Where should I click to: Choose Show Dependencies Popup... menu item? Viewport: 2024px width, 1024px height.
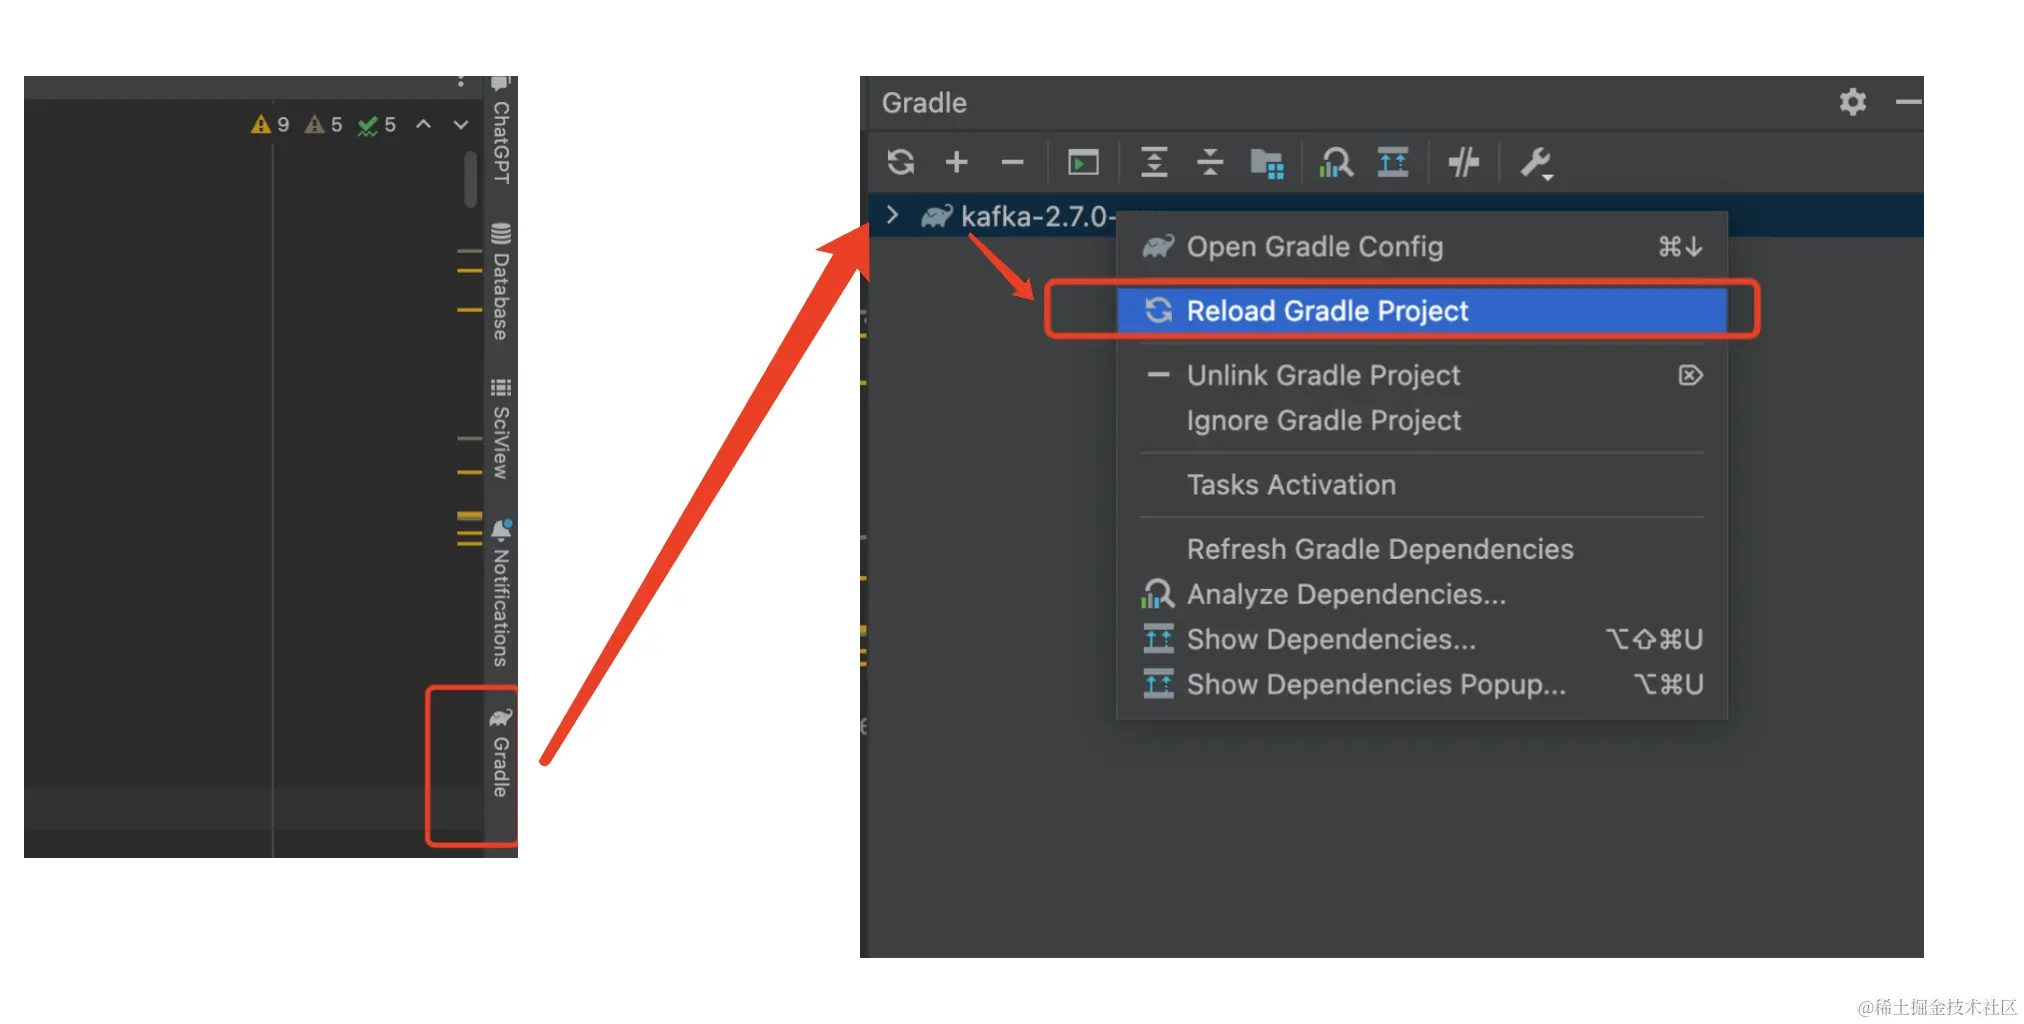[x=1421, y=684]
